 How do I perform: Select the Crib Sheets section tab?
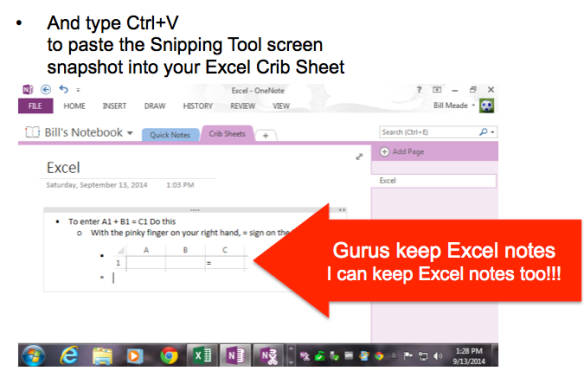[227, 134]
